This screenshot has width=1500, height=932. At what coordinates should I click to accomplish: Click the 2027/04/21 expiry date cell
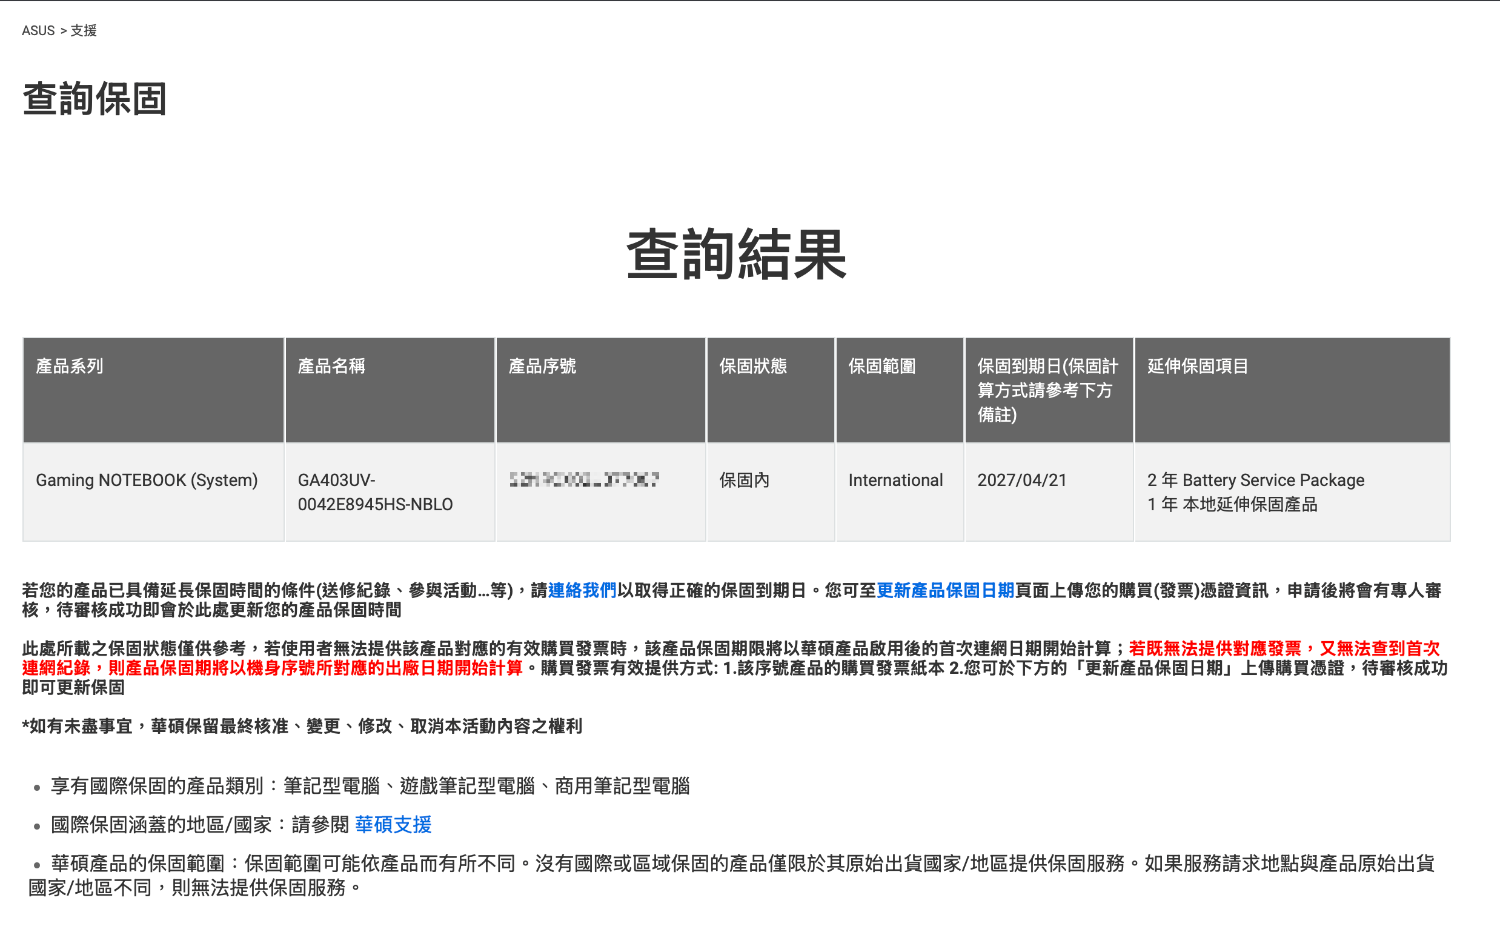[1022, 481]
